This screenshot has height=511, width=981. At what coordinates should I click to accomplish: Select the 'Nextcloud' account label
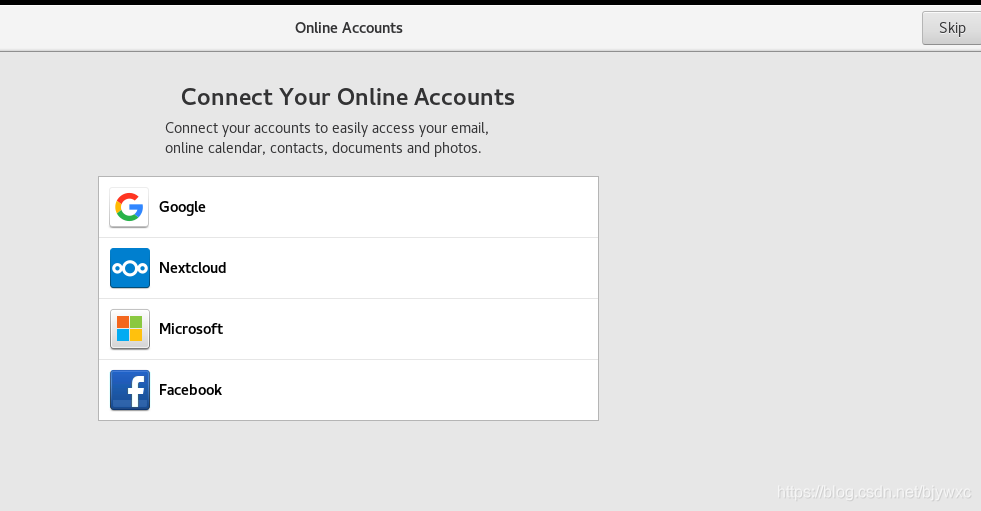tap(193, 268)
